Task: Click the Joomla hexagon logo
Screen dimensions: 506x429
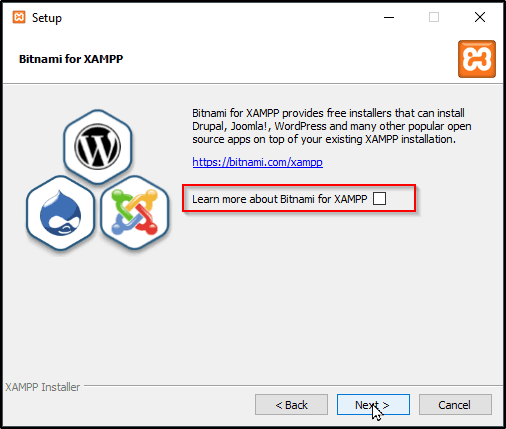Action: [x=135, y=213]
